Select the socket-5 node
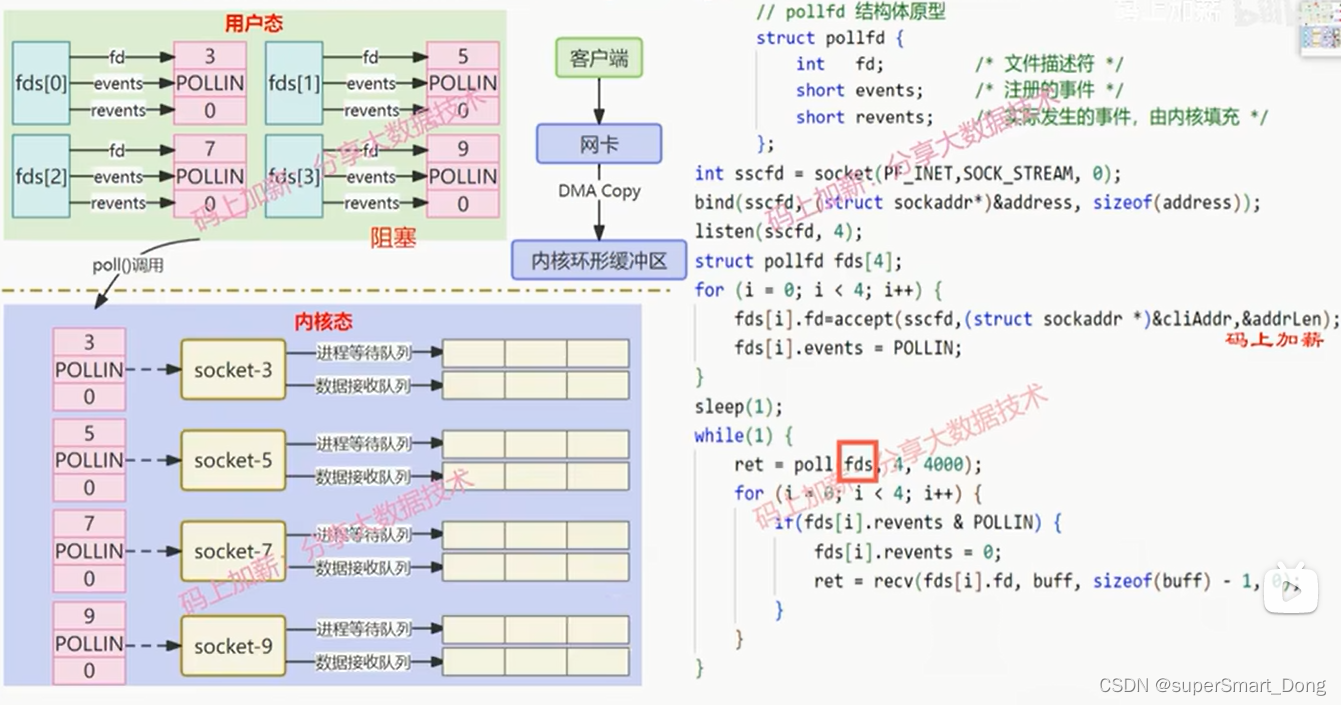 click(232, 459)
